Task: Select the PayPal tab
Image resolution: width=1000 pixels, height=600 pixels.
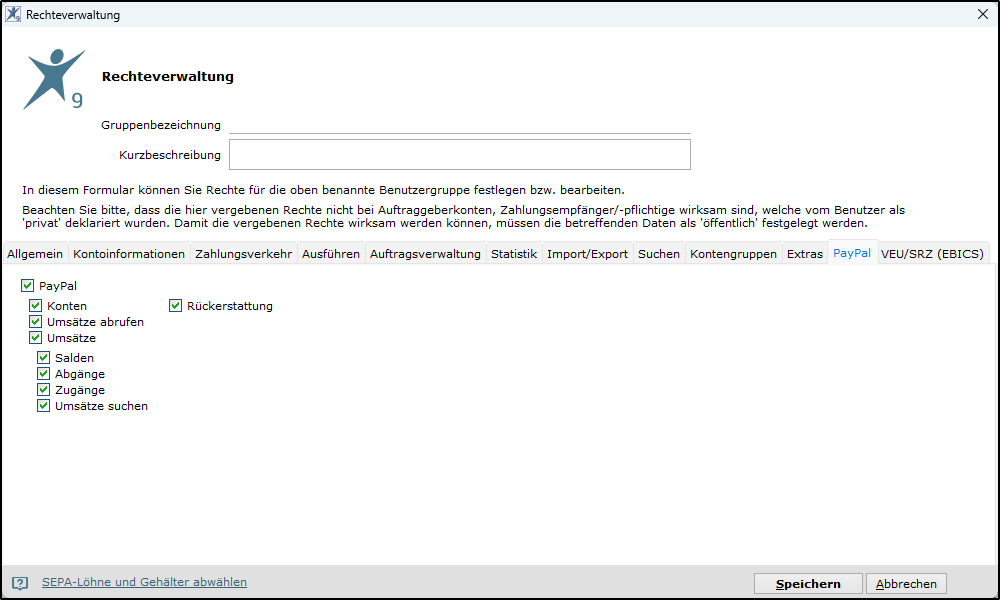Action: [x=852, y=252]
